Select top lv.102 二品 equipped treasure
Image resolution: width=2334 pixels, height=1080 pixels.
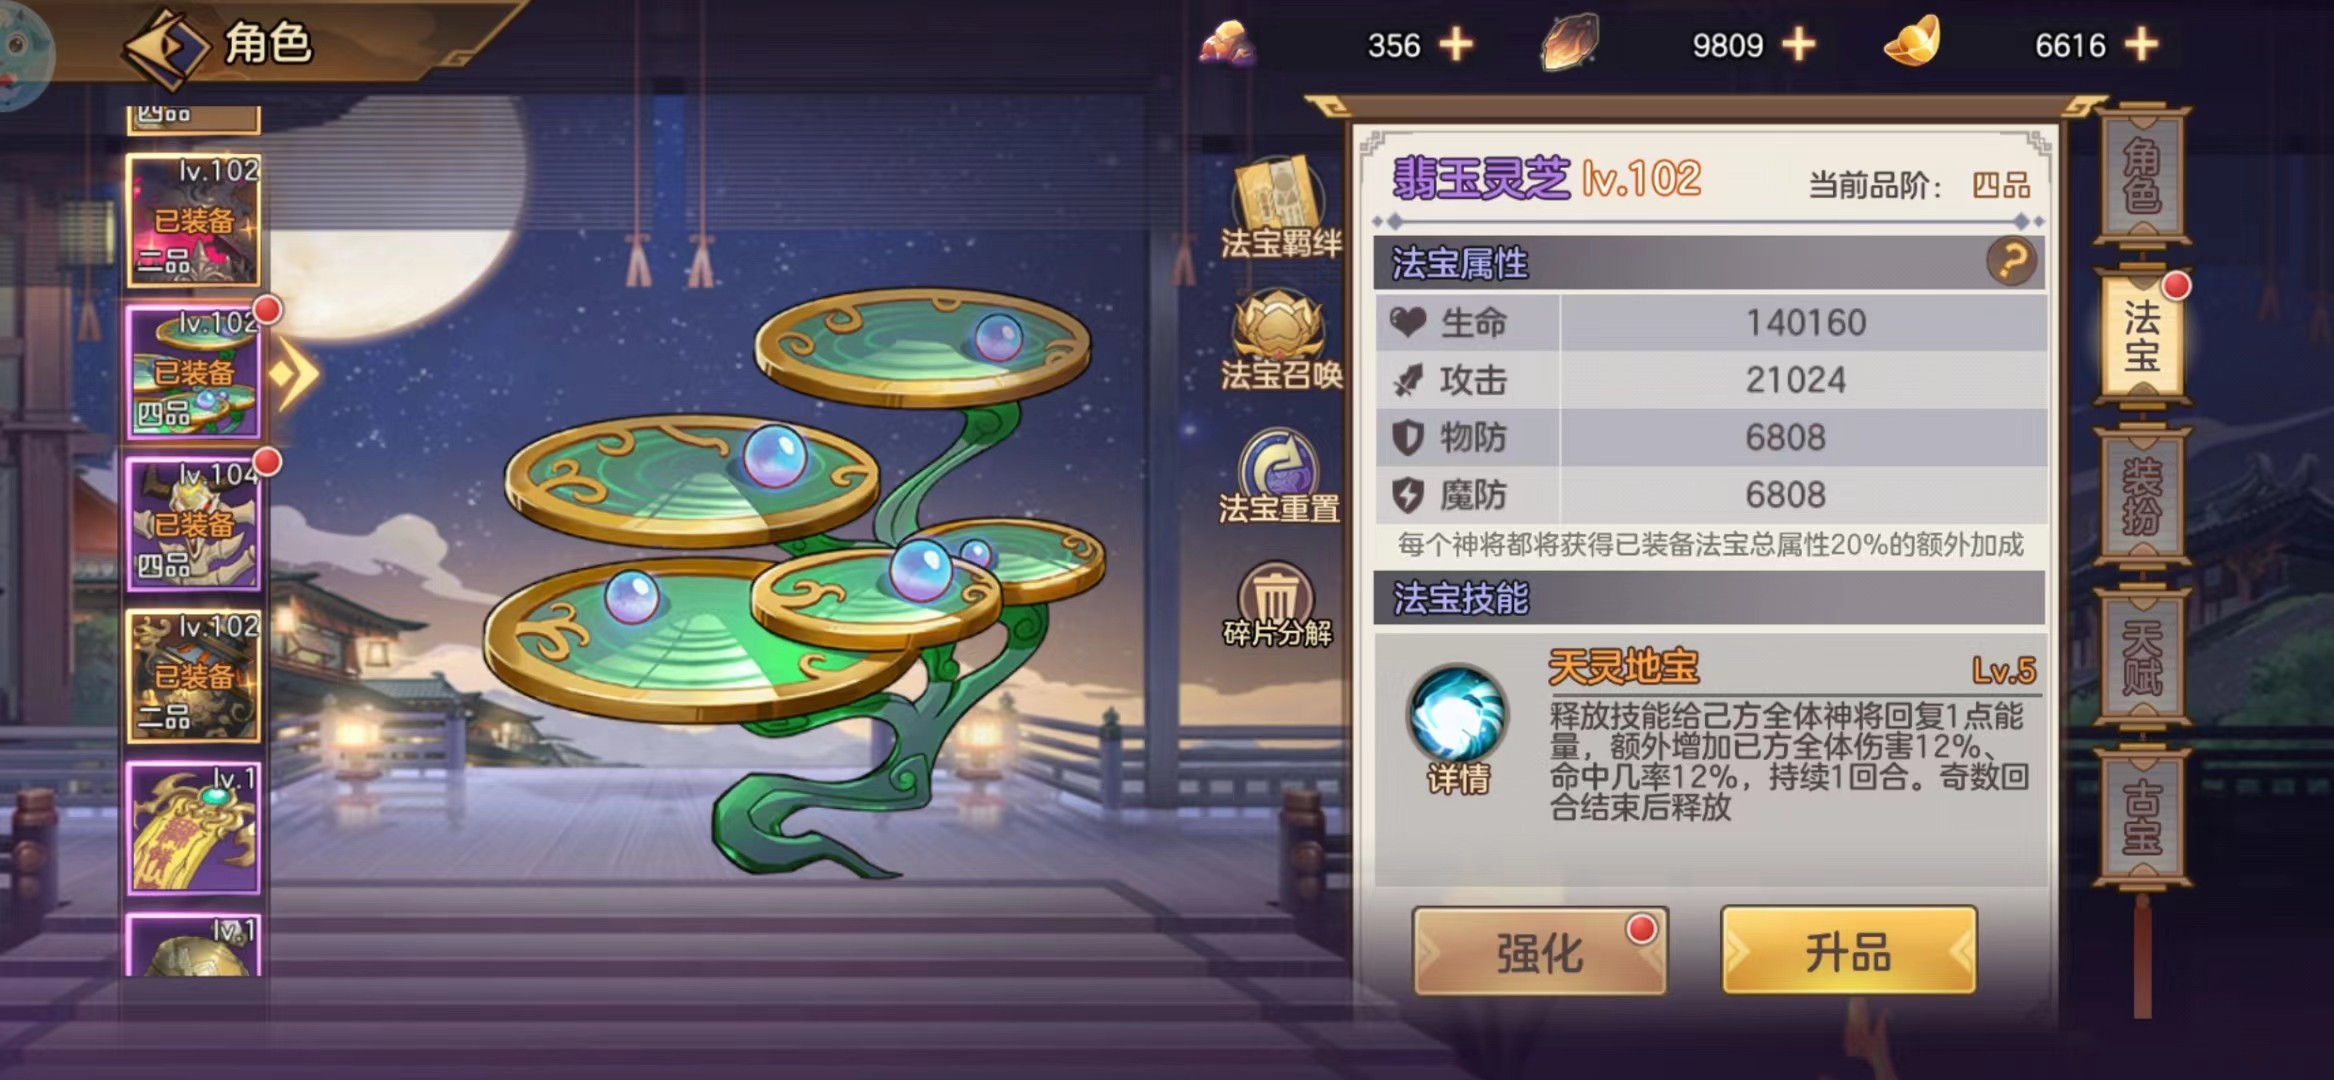(x=194, y=220)
